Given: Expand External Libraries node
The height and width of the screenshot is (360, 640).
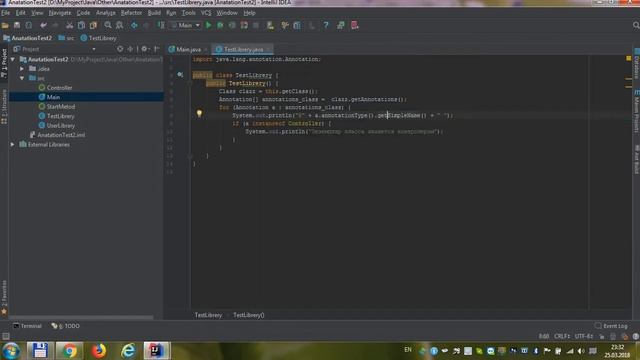Looking at the screenshot, I should [13, 144].
